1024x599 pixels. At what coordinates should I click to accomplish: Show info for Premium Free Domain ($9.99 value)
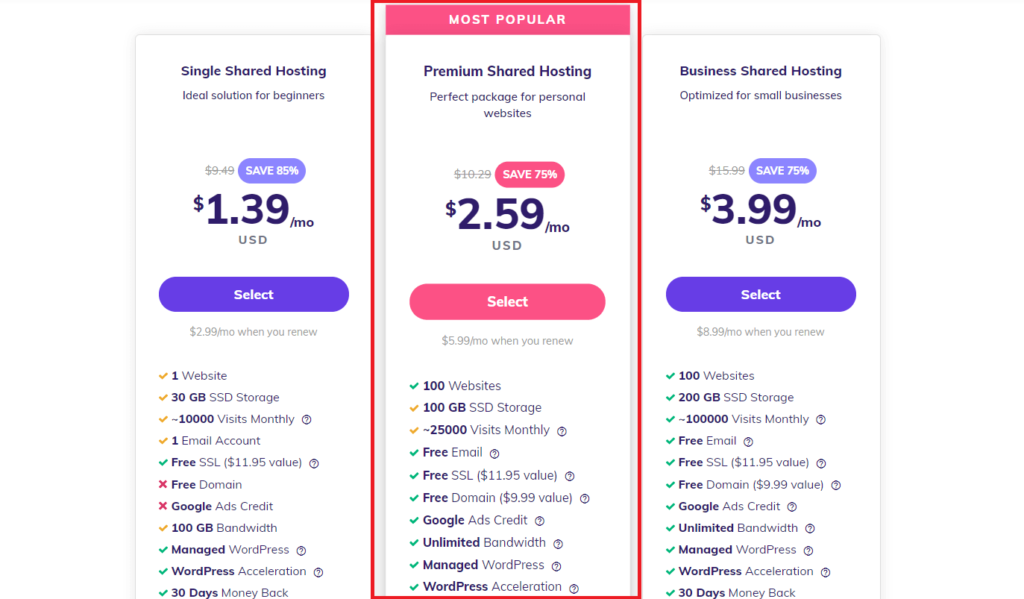pos(584,498)
